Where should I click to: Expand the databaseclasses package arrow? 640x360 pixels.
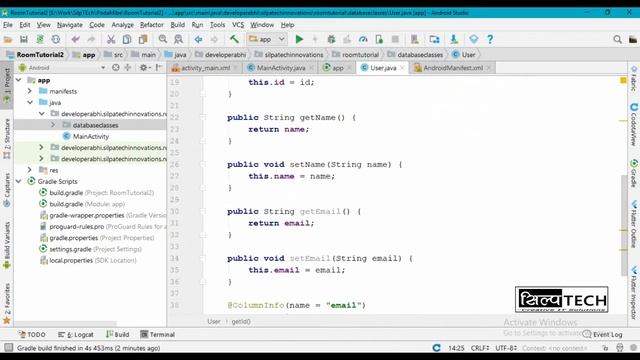pyautogui.click(x=53, y=125)
